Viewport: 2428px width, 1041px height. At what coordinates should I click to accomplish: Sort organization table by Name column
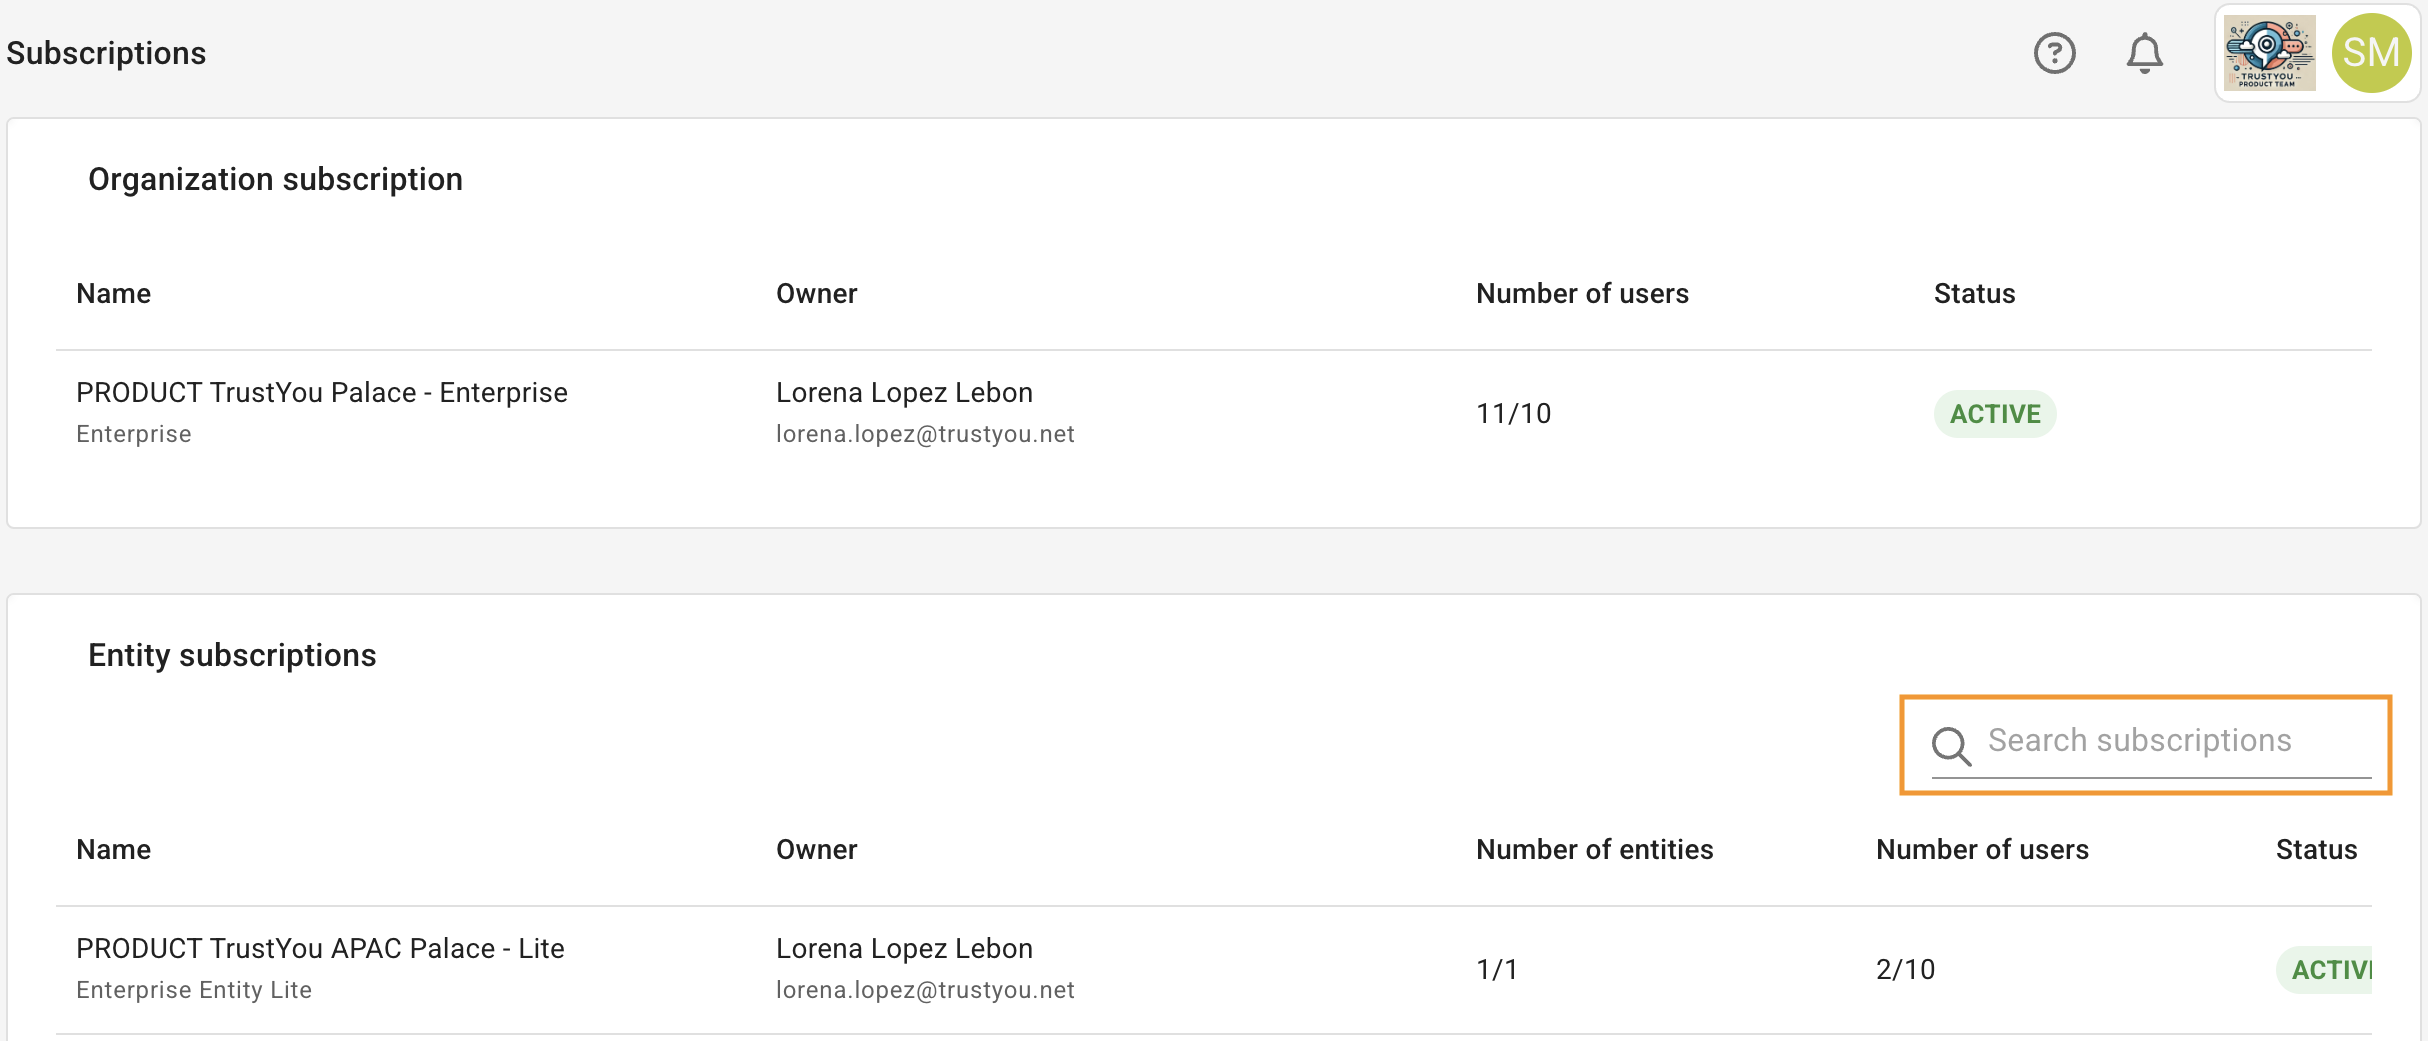click(x=114, y=294)
